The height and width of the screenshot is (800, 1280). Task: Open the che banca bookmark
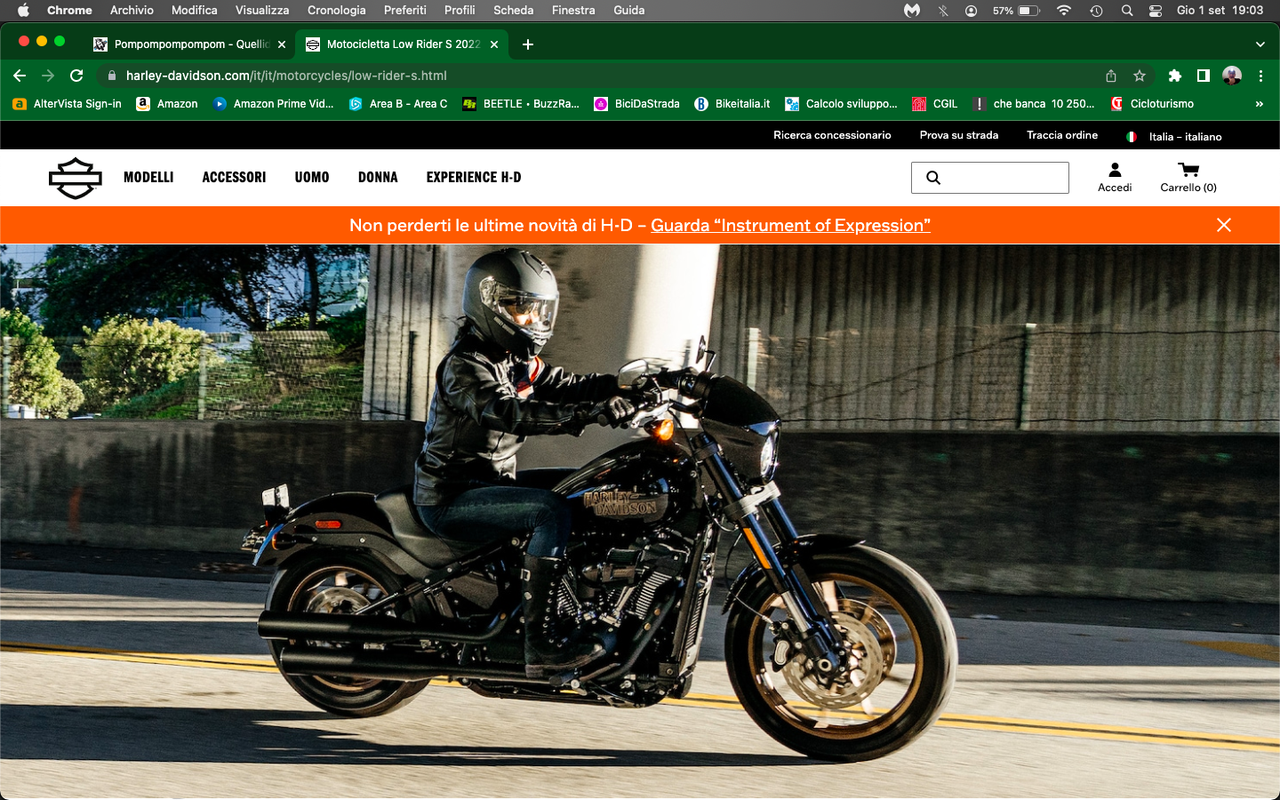click(1033, 104)
